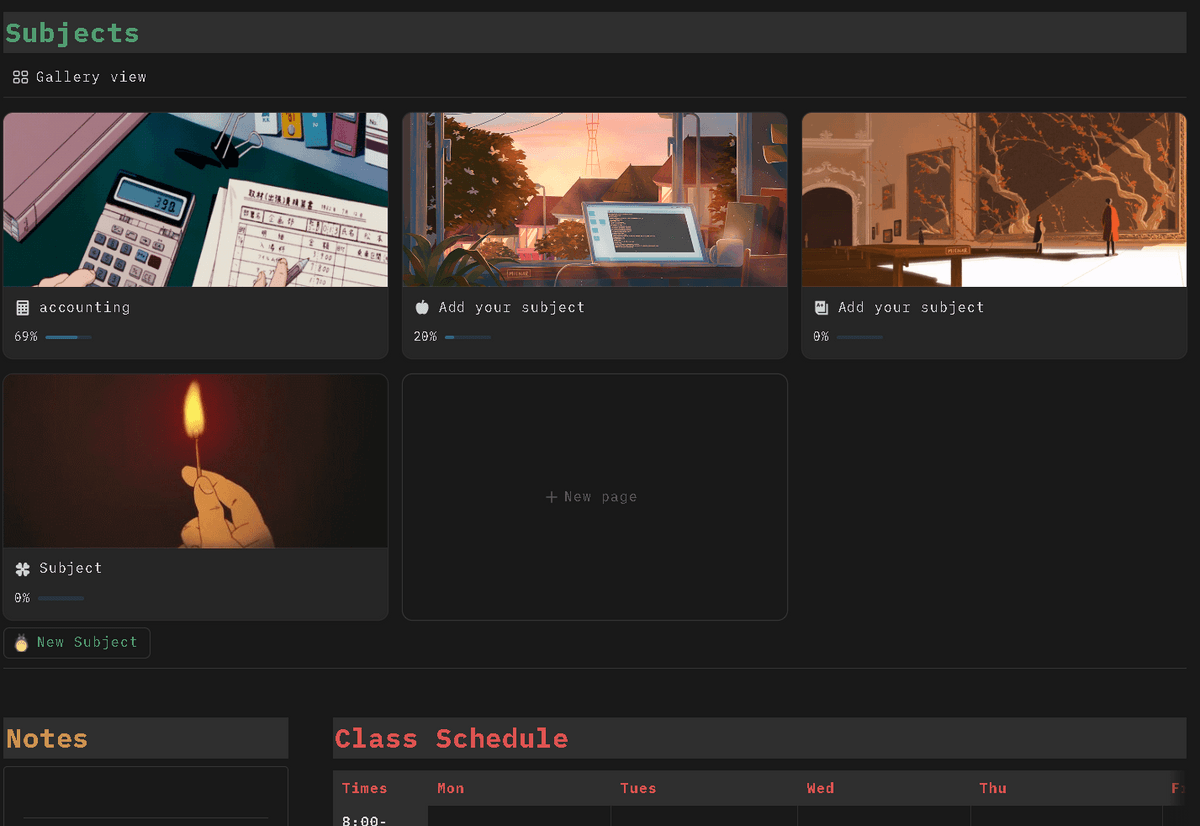Click the 20% progress bar
This screenshot has height=826, width=1200.
pos(467,337)
